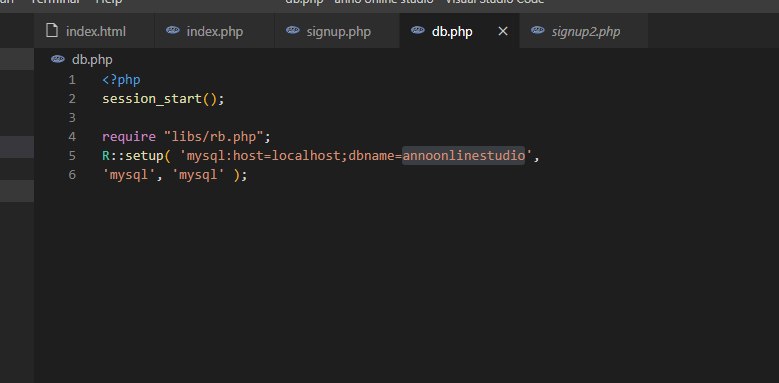Switch to the index.php tab
779x383 pixels.
(x=214, y=31)
